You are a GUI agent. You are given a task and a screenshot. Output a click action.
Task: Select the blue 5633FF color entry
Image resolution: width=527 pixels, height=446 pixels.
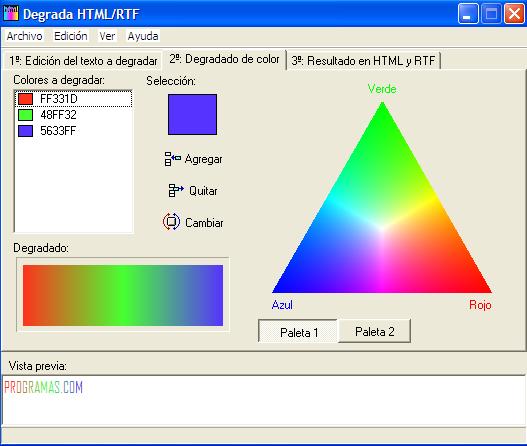[x=74, y=131]
